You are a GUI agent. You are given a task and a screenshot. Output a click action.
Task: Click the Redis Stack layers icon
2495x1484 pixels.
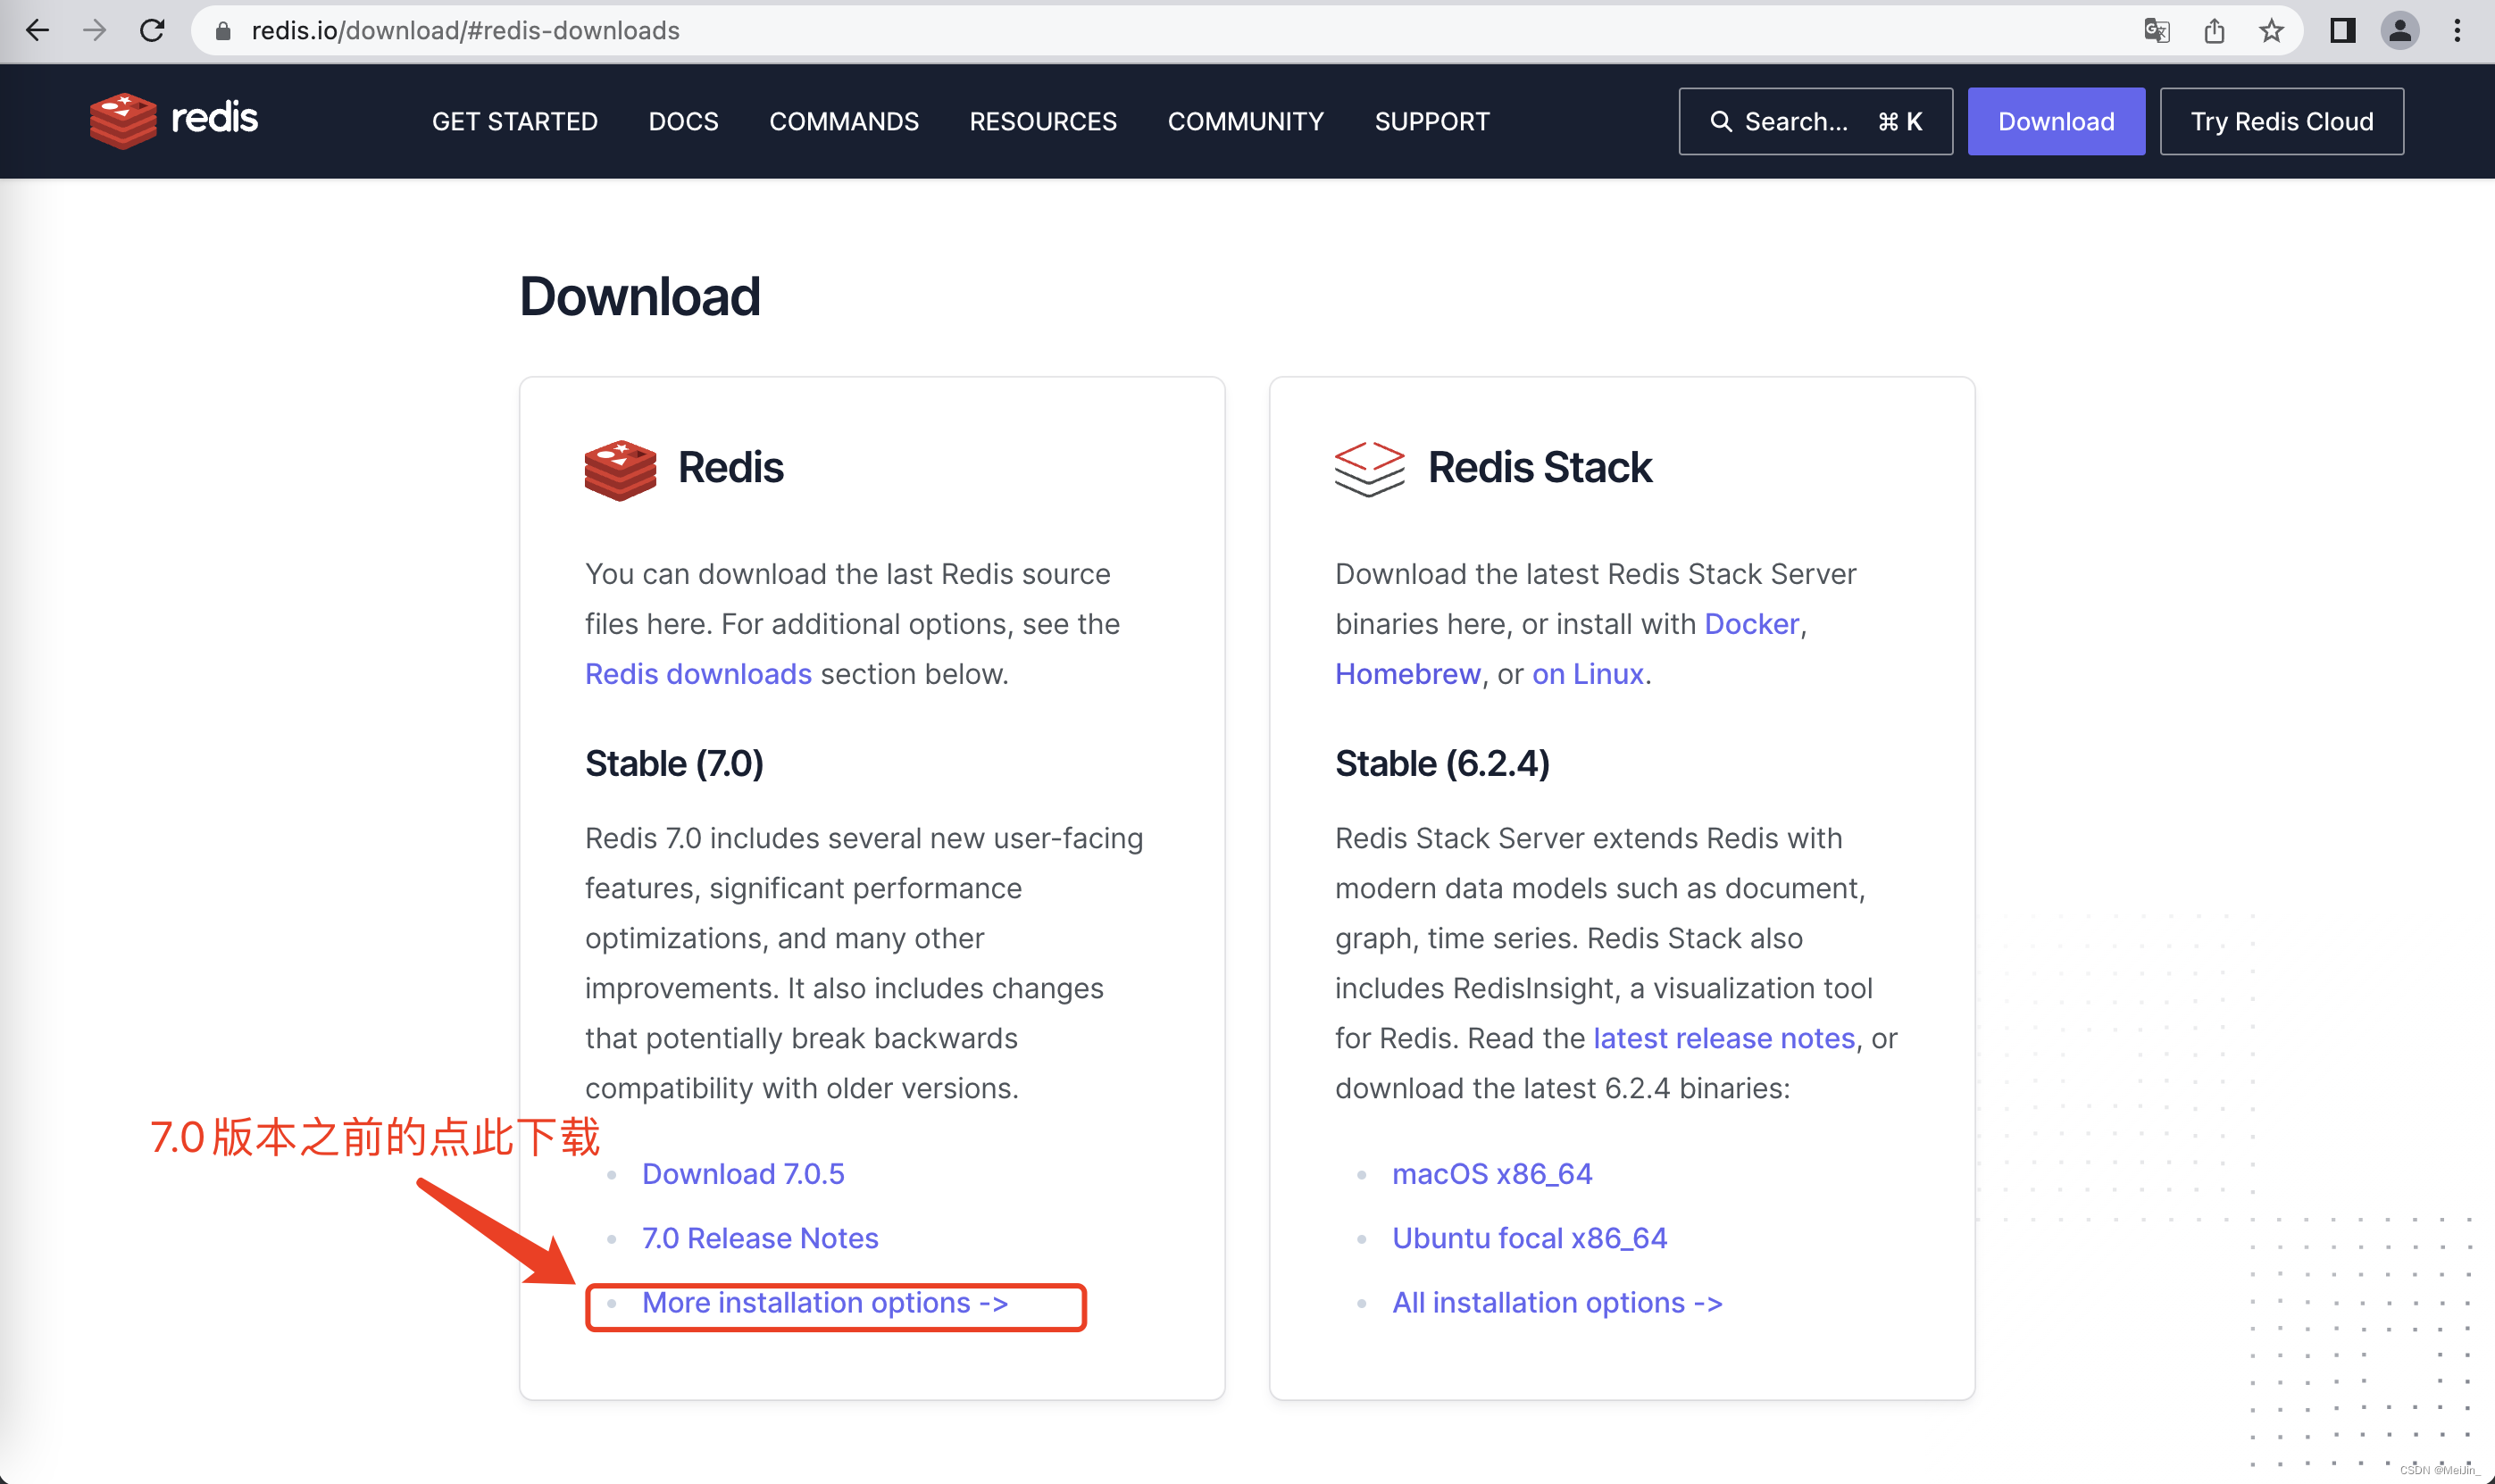pyautogui.click(x=1372, y=466)
